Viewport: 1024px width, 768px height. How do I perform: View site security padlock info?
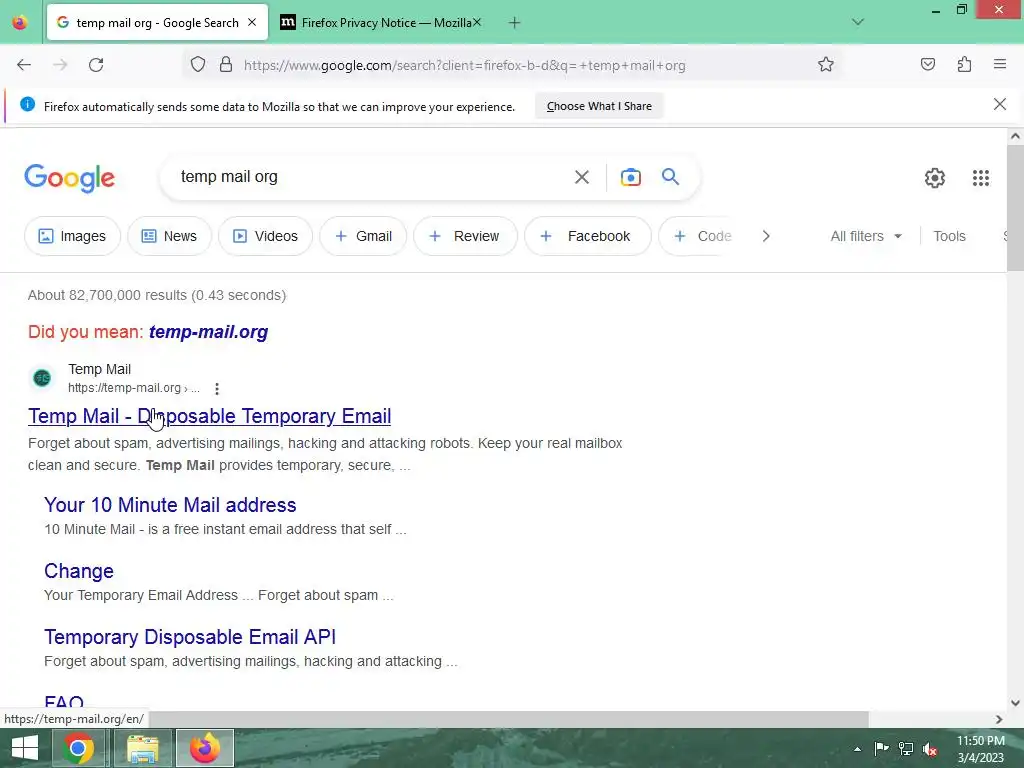(226, 65)
